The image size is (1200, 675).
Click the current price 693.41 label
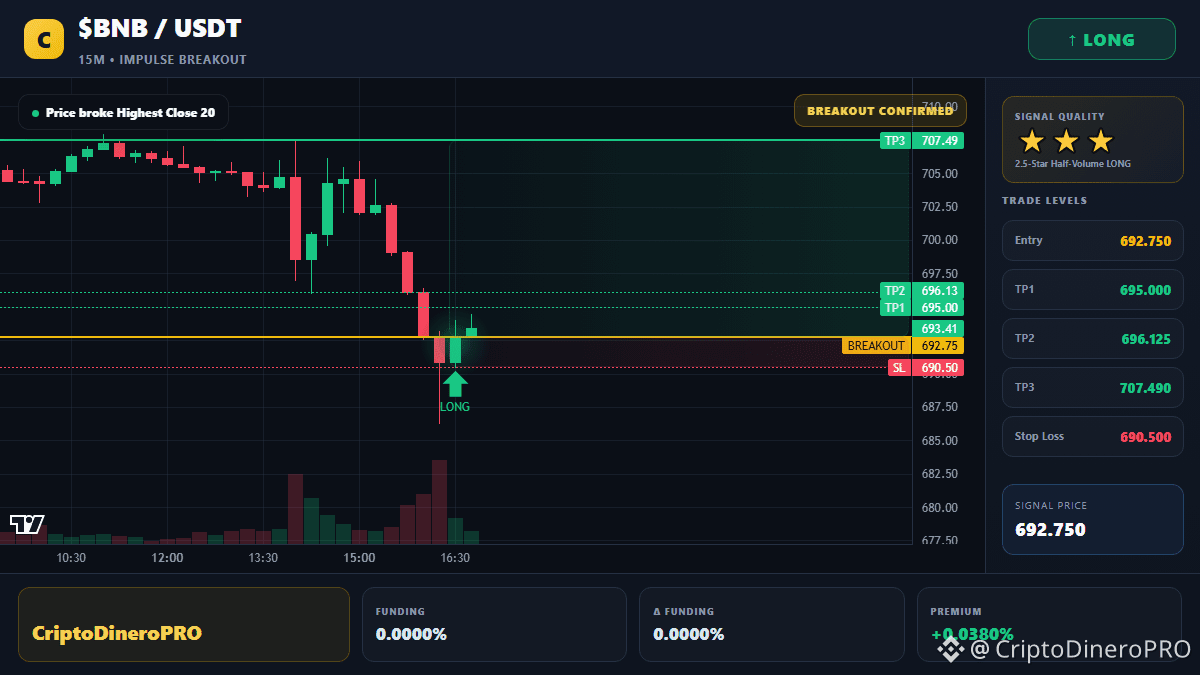tap(938, 328)
